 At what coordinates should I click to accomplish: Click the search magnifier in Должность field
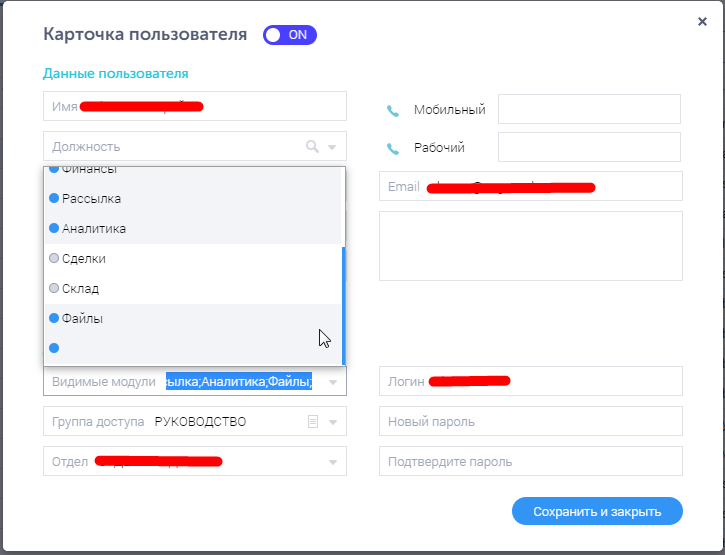tap(312, 147)
